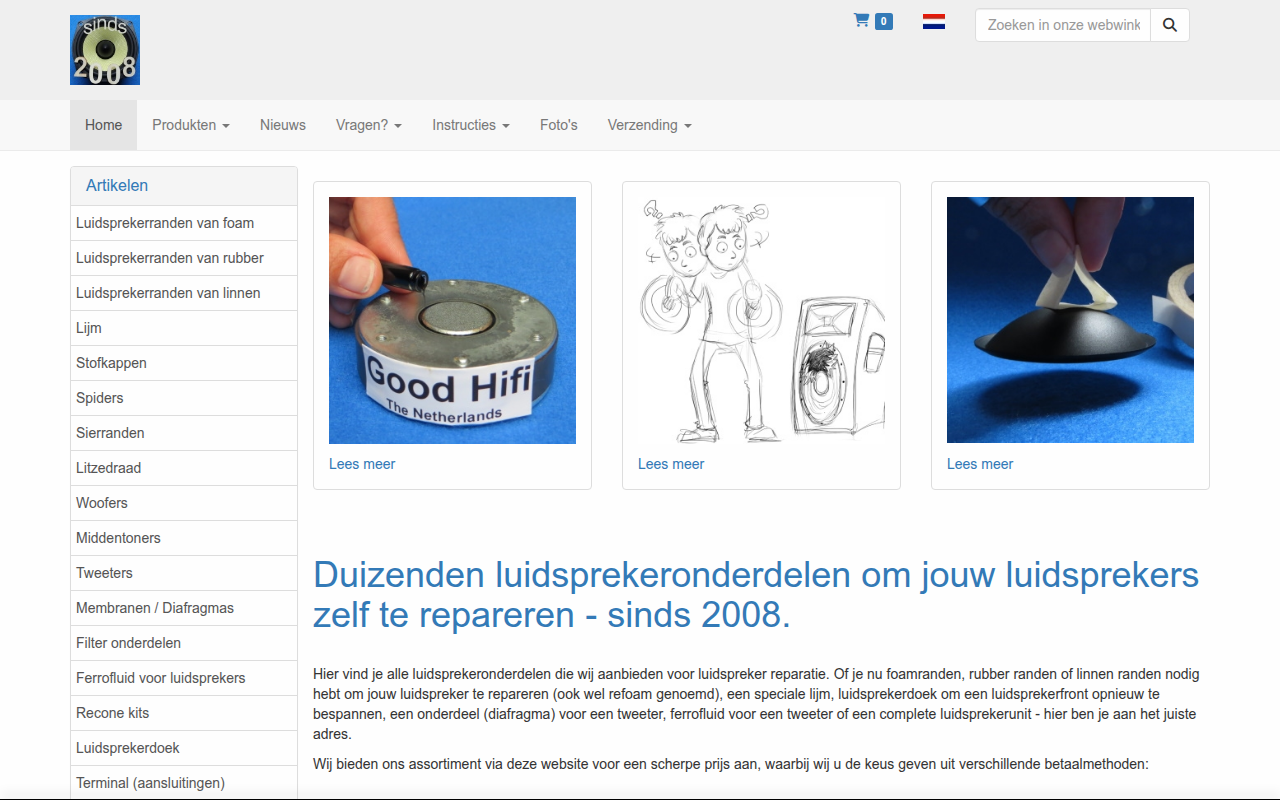
Task: Click 'Lees meer' under Good Hifi image
Action: click(x=362, y=464)
